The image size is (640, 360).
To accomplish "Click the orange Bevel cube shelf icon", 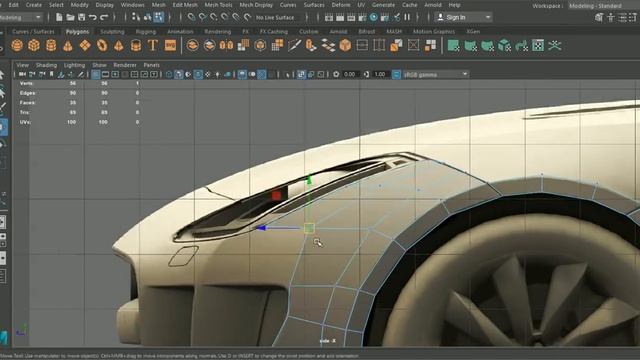I will point(345,45).
